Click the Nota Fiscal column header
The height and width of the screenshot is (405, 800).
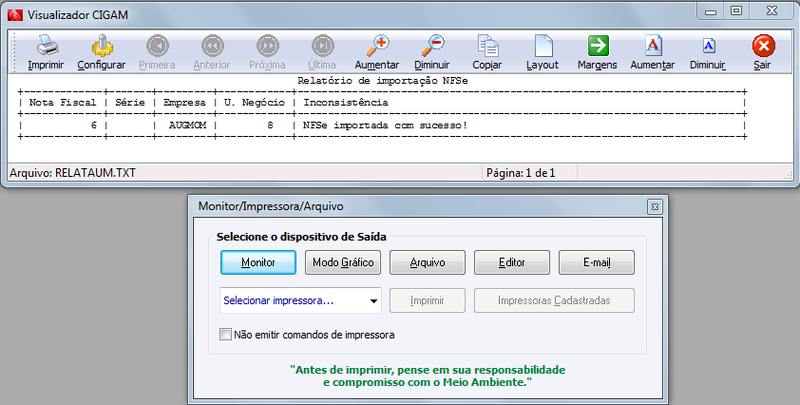[63, 103]
